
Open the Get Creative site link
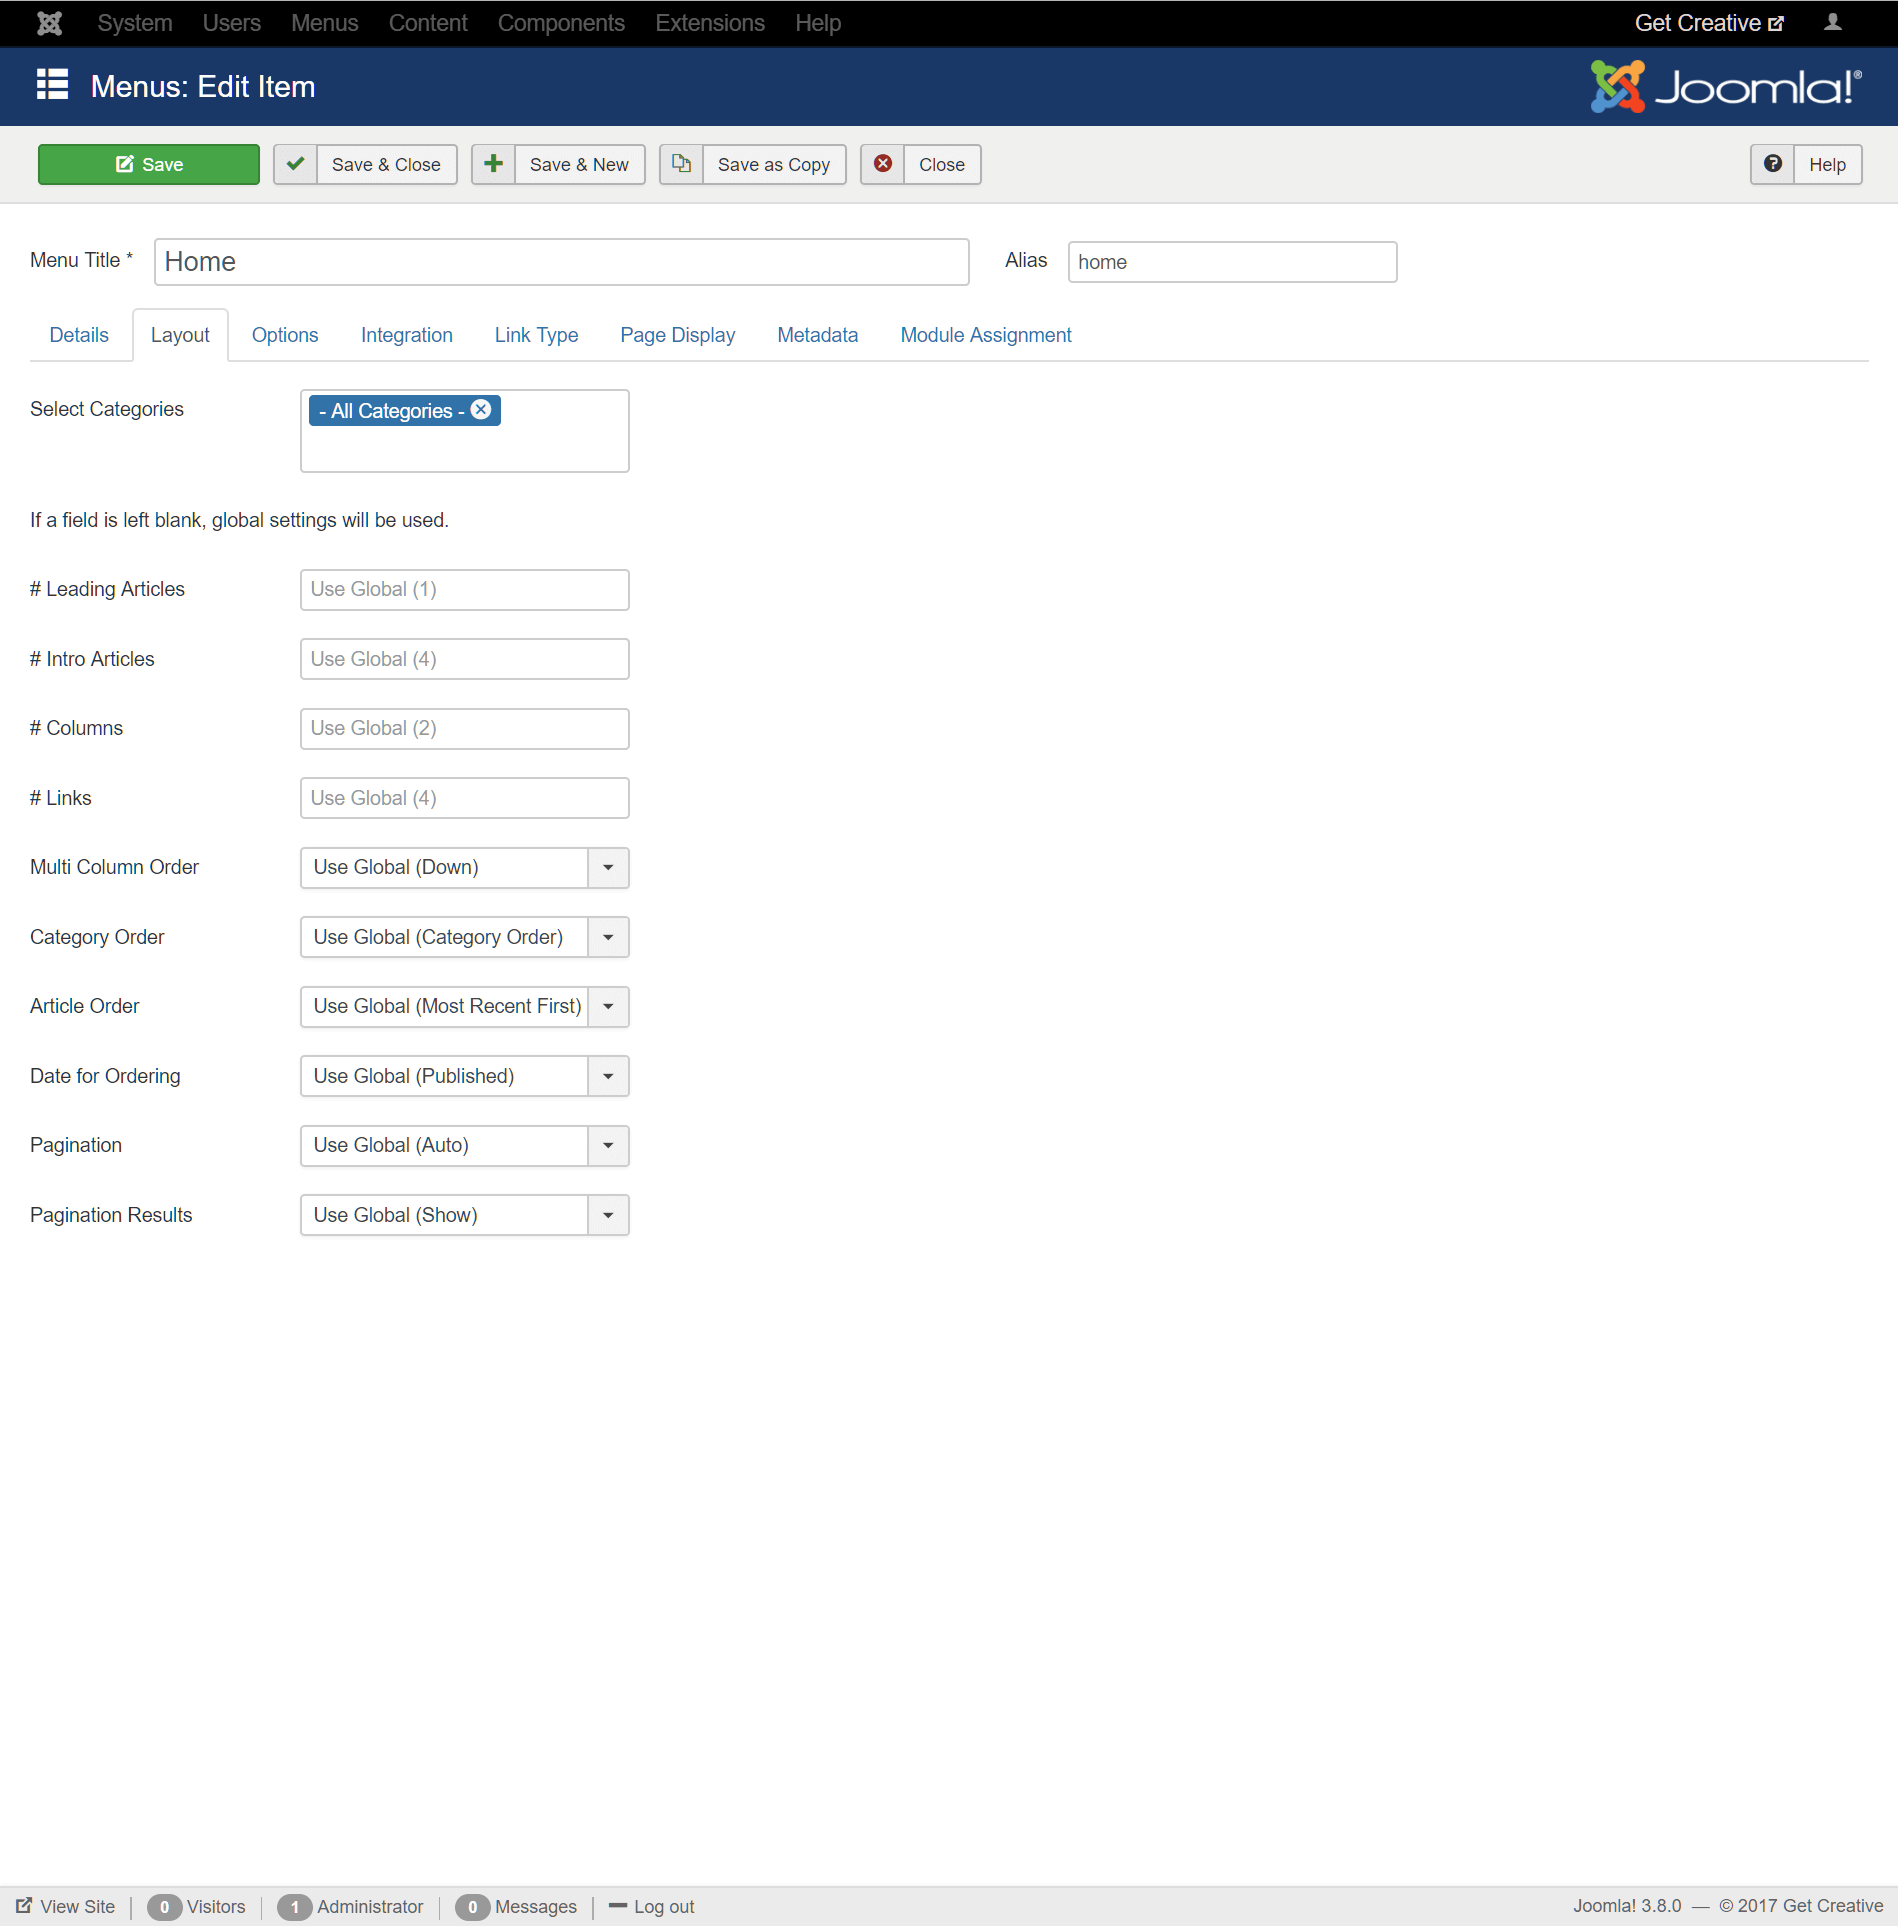1709,23
